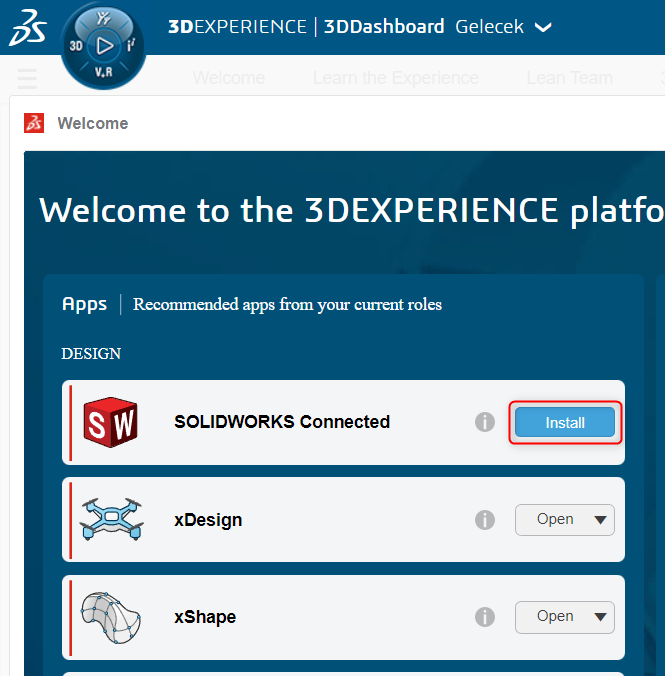Click the SOLIDWORKS Connected cube icon

point(111,422)
